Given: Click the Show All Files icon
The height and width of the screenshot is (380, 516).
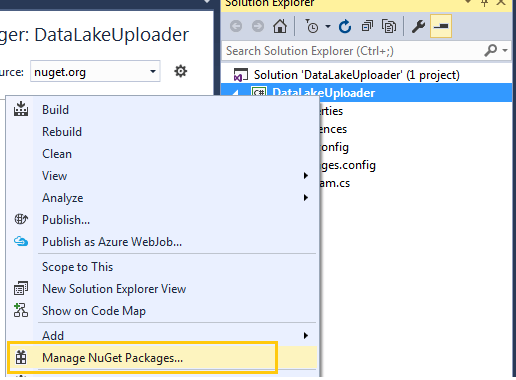Looking at the screenshot, I should tap(389, 26).
